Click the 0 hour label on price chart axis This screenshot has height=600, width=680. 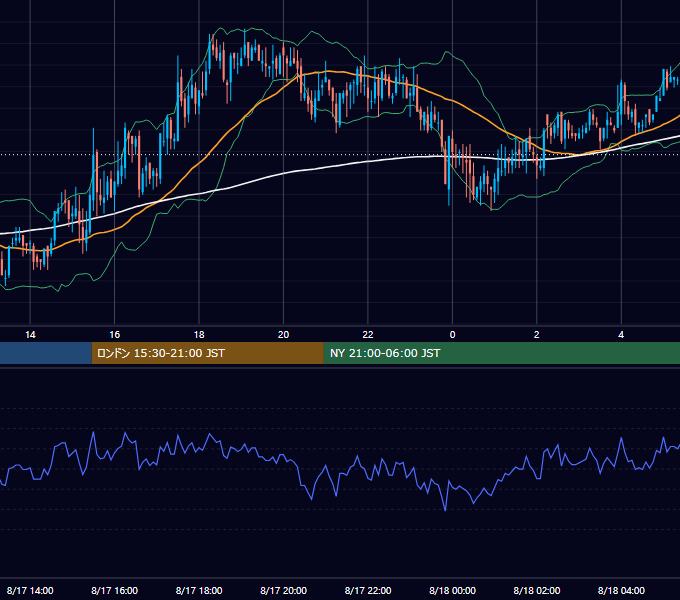[452, 335]
